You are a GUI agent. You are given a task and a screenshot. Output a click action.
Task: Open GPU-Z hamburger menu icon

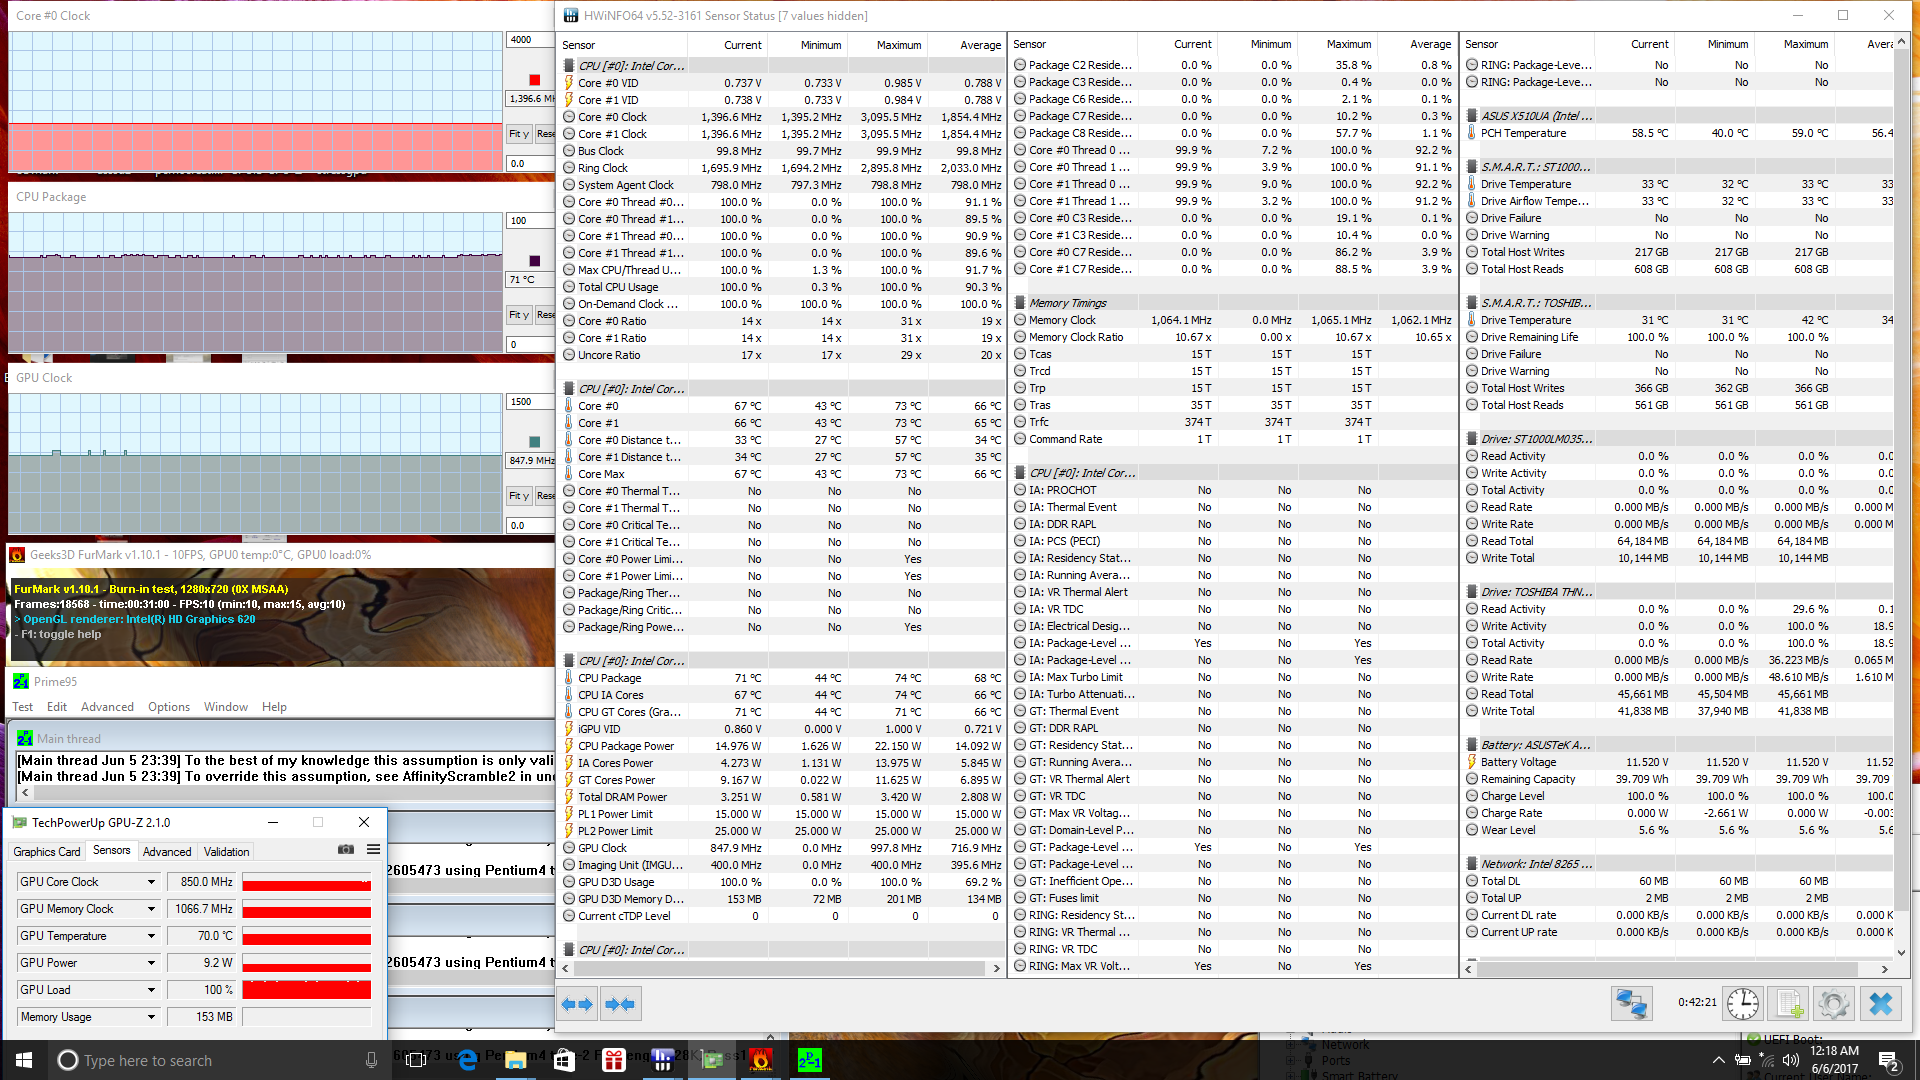tap(373, 850)
